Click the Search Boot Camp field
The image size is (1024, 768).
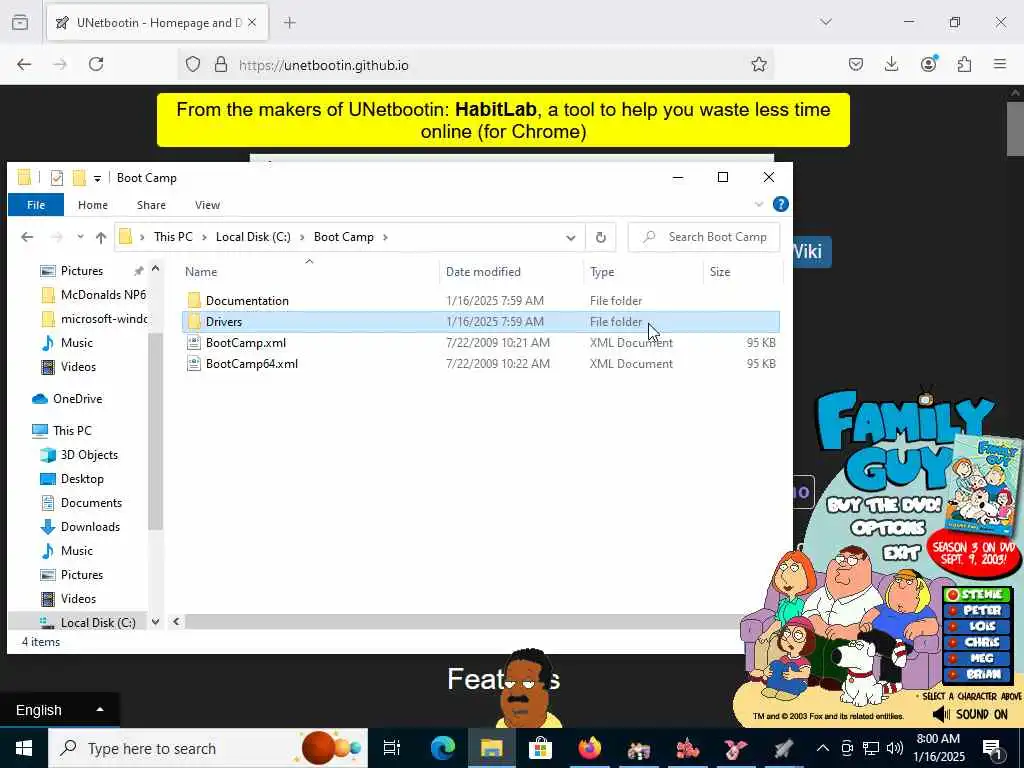704,237
